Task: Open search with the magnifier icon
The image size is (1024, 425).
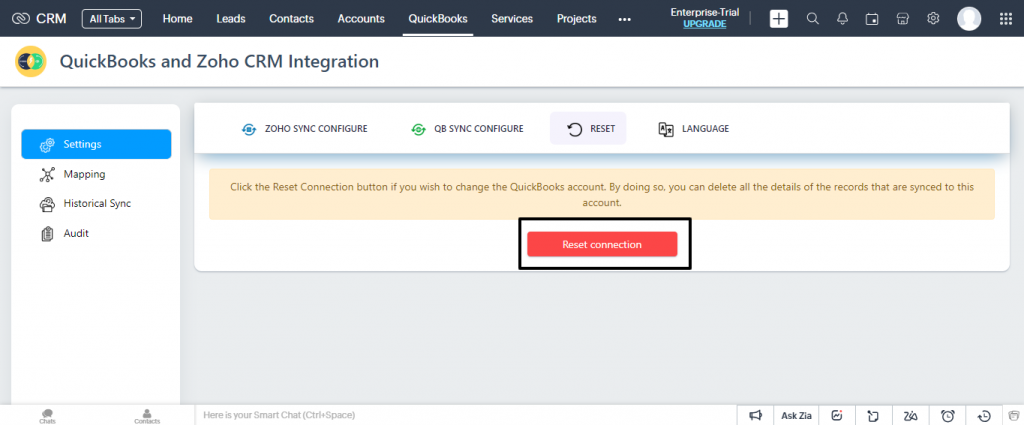Action: (x=812, y=18)
